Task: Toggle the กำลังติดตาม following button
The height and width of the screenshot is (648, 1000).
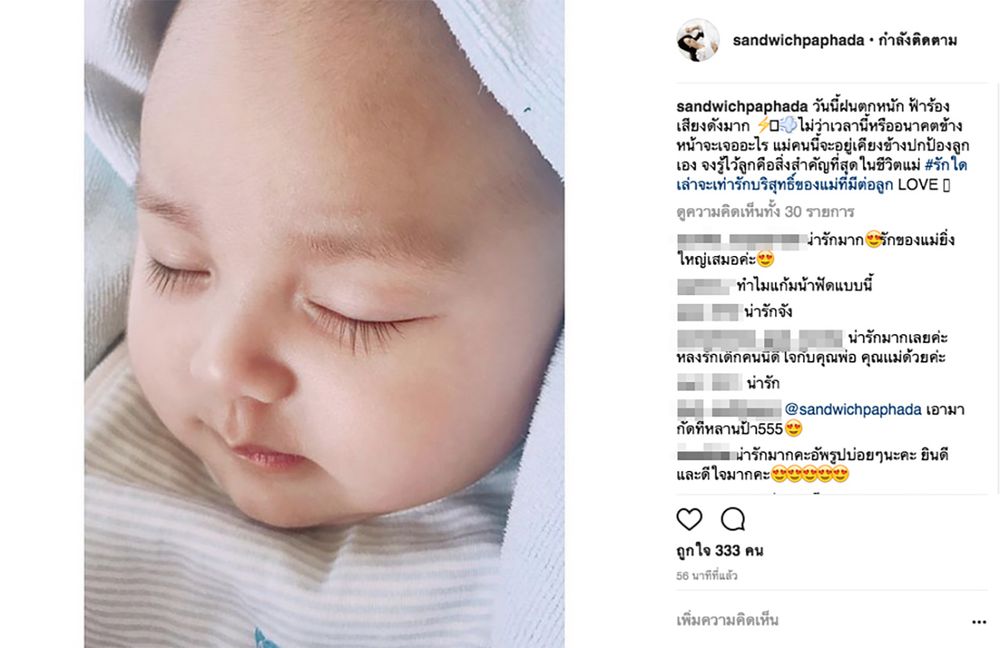Action: tap(918, 40)
